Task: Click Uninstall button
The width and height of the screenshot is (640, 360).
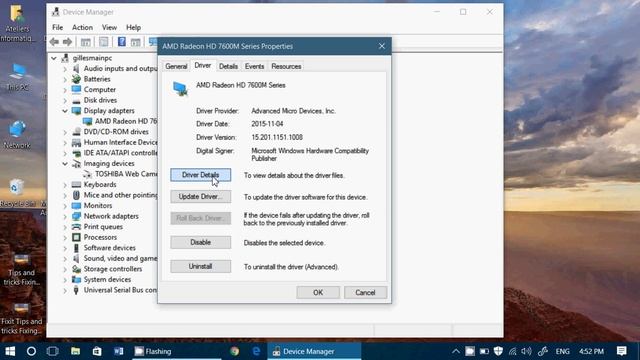Action: pos(200,266)
